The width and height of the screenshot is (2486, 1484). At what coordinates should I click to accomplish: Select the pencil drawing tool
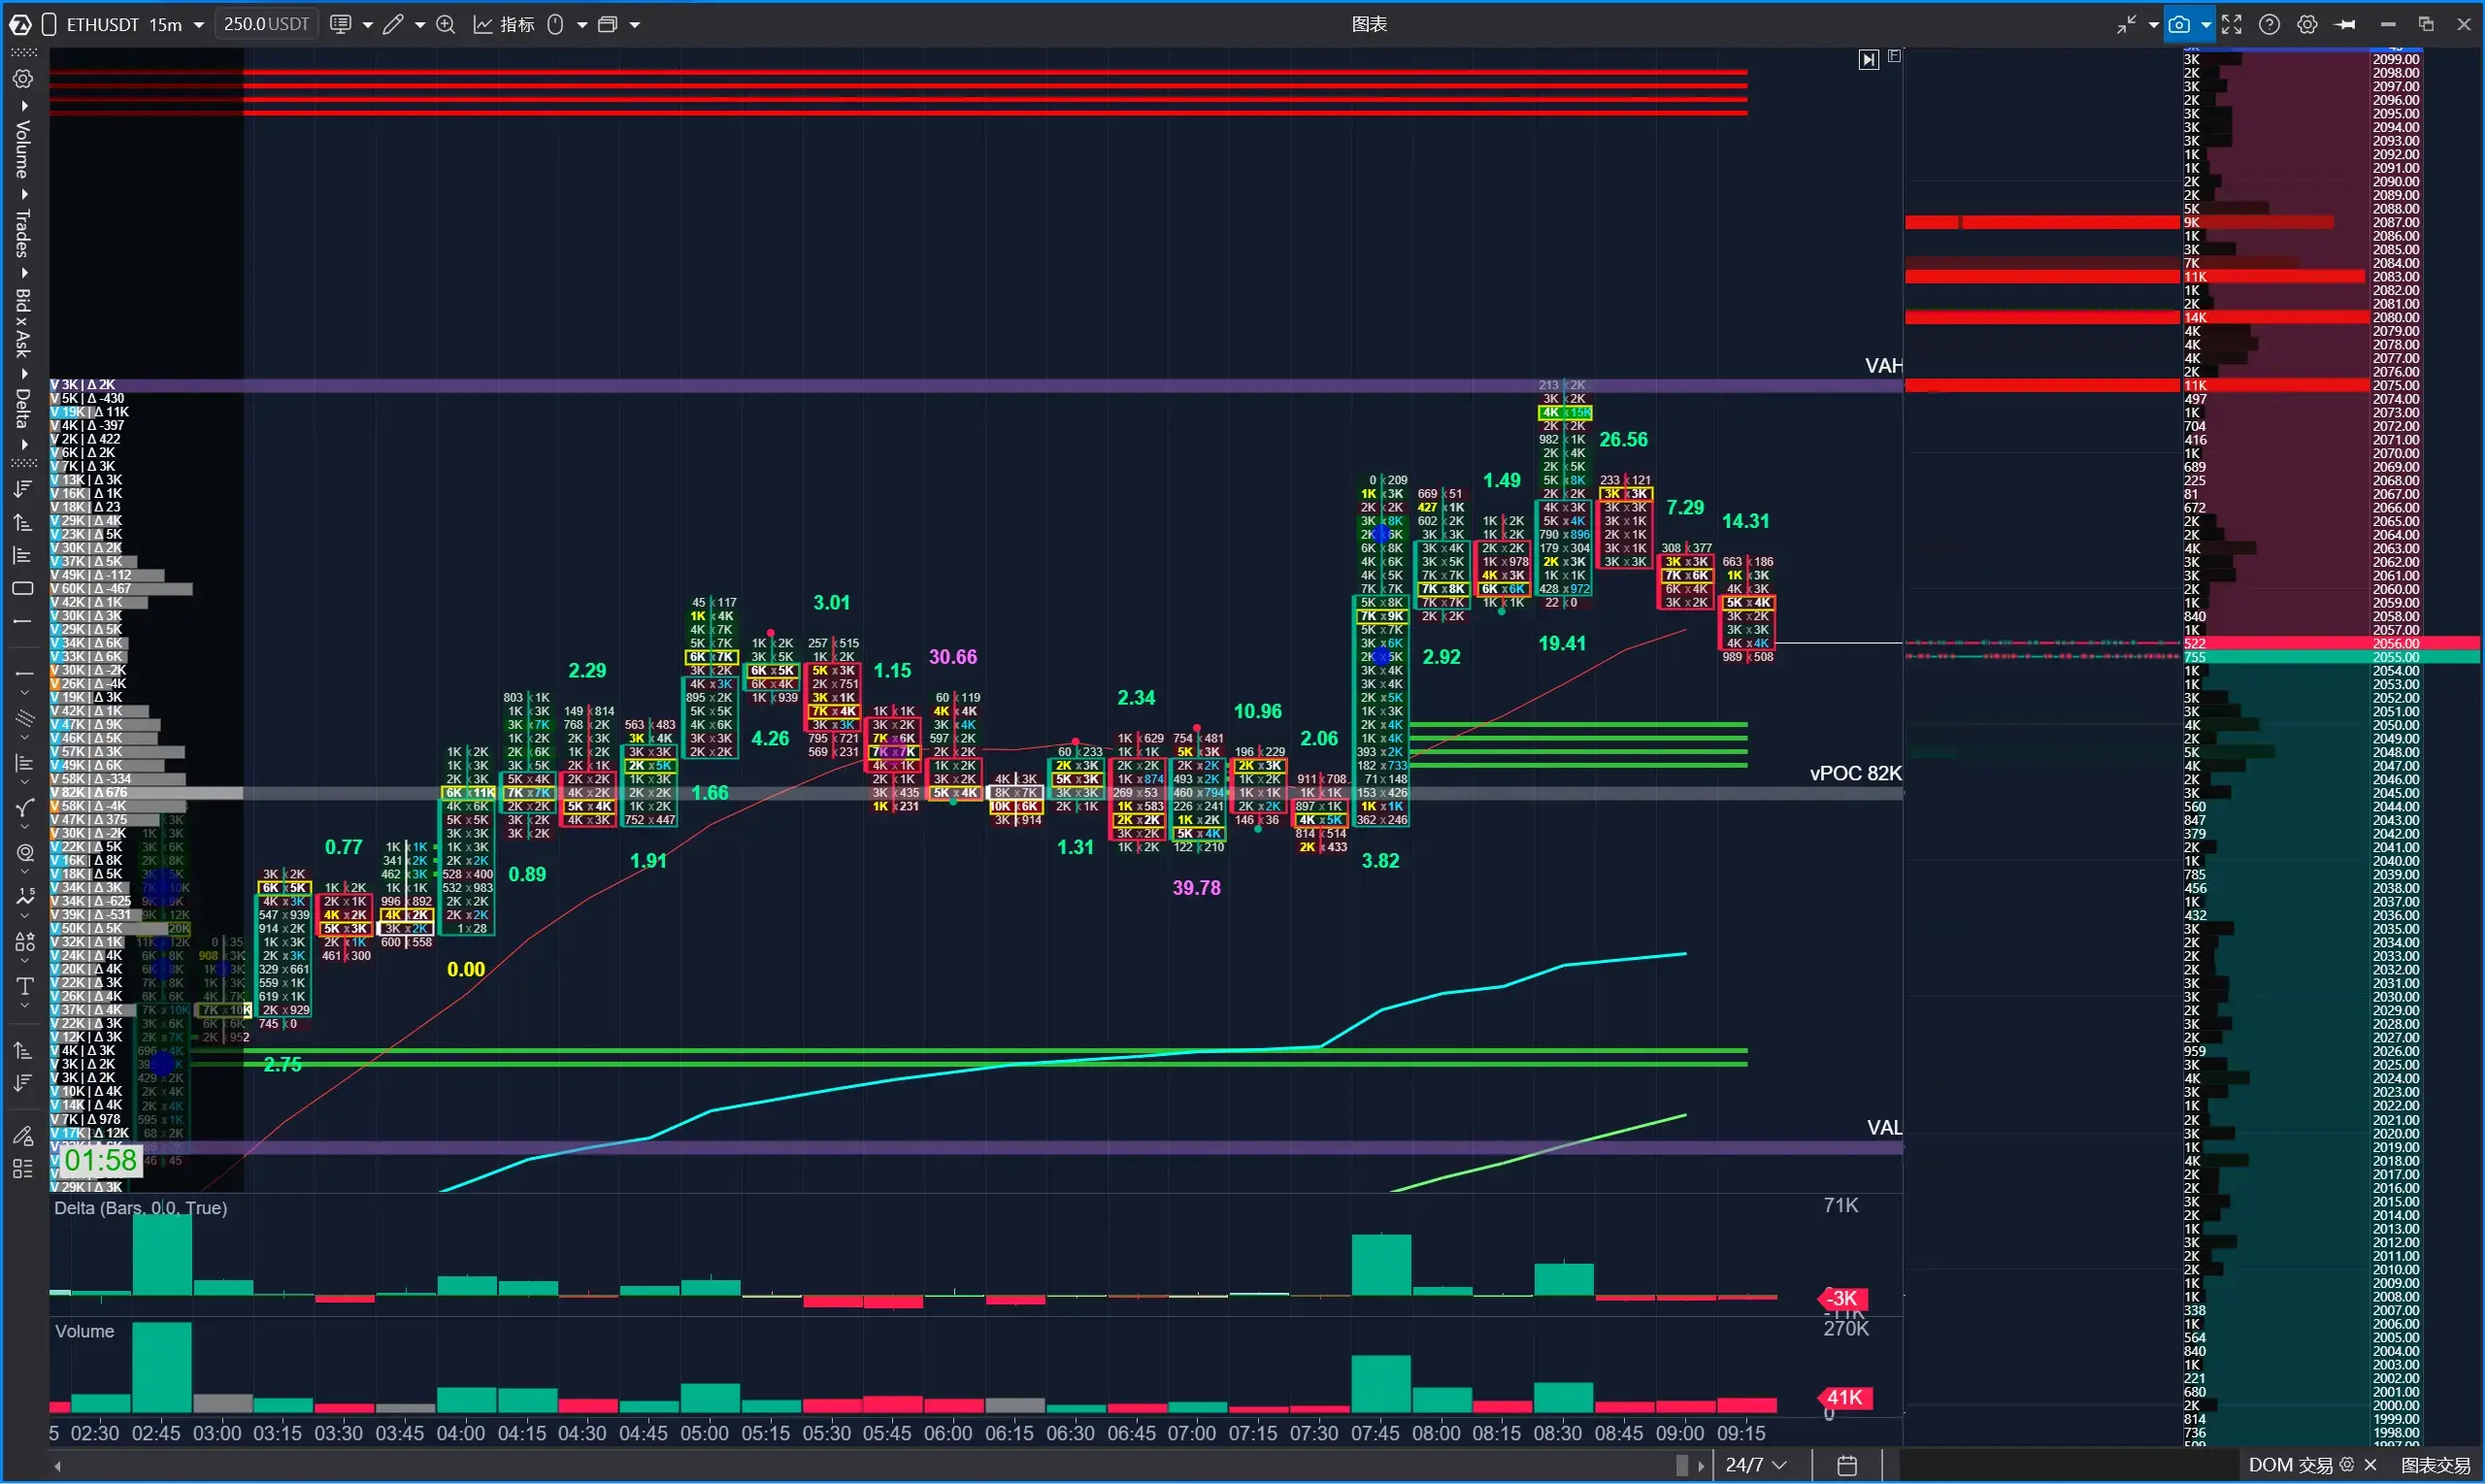click(x=394, y=25)
